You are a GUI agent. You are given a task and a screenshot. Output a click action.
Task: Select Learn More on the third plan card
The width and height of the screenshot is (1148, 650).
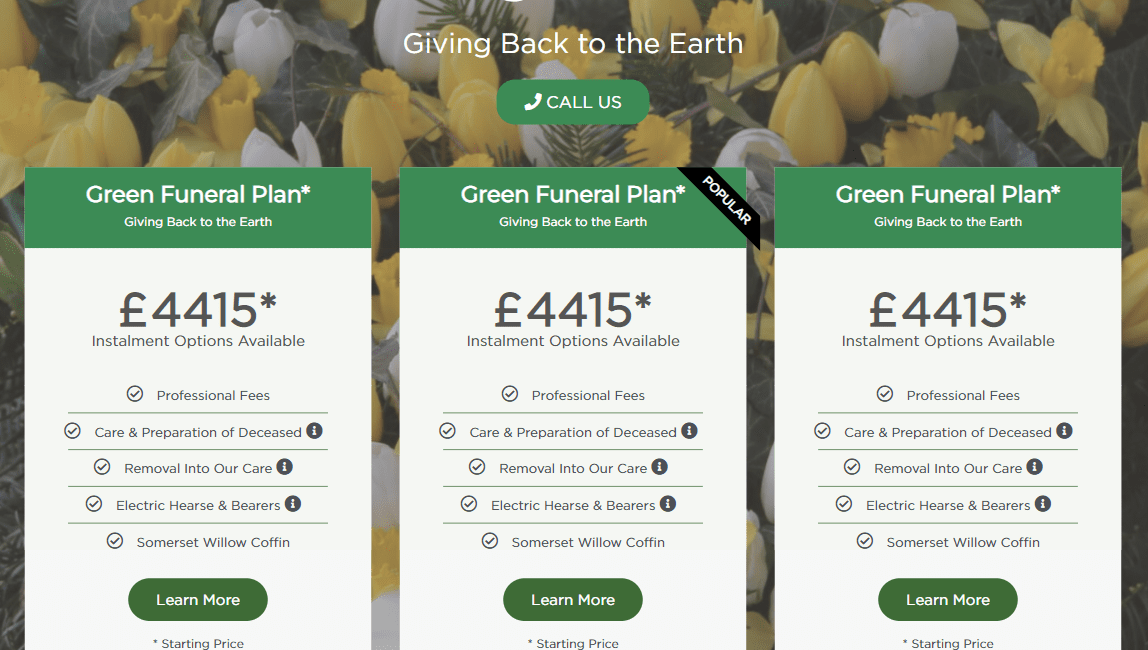point(947,599)
